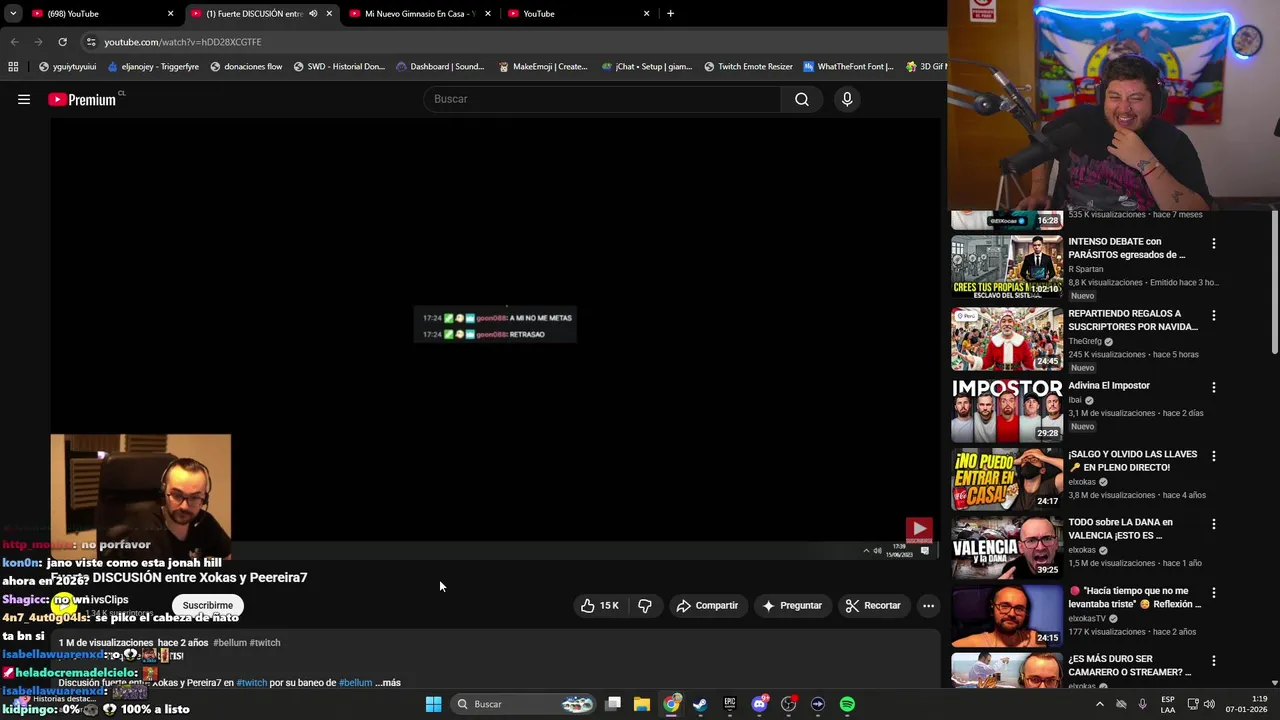Mute tab via speaker icon on tab
Screen dimensions: 1280x720
[313, 14]
